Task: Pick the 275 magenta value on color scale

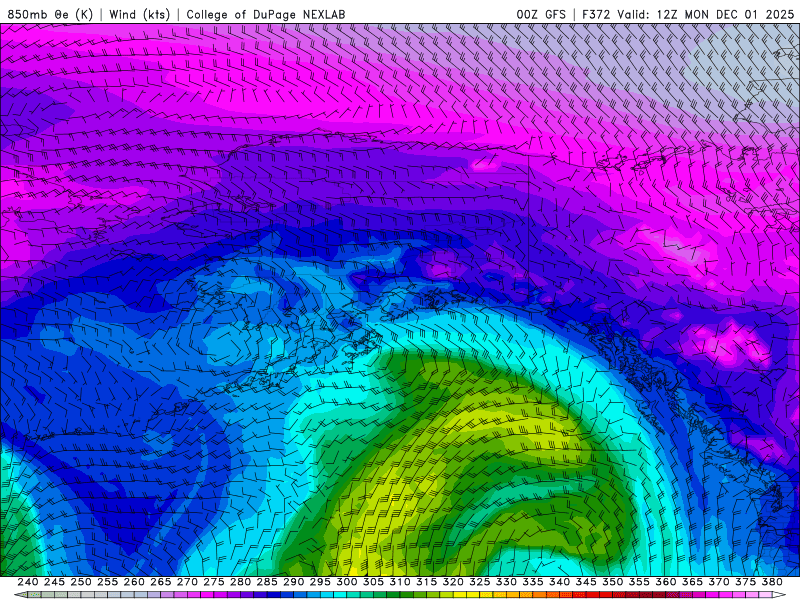Action: click(x=214, y=582)
